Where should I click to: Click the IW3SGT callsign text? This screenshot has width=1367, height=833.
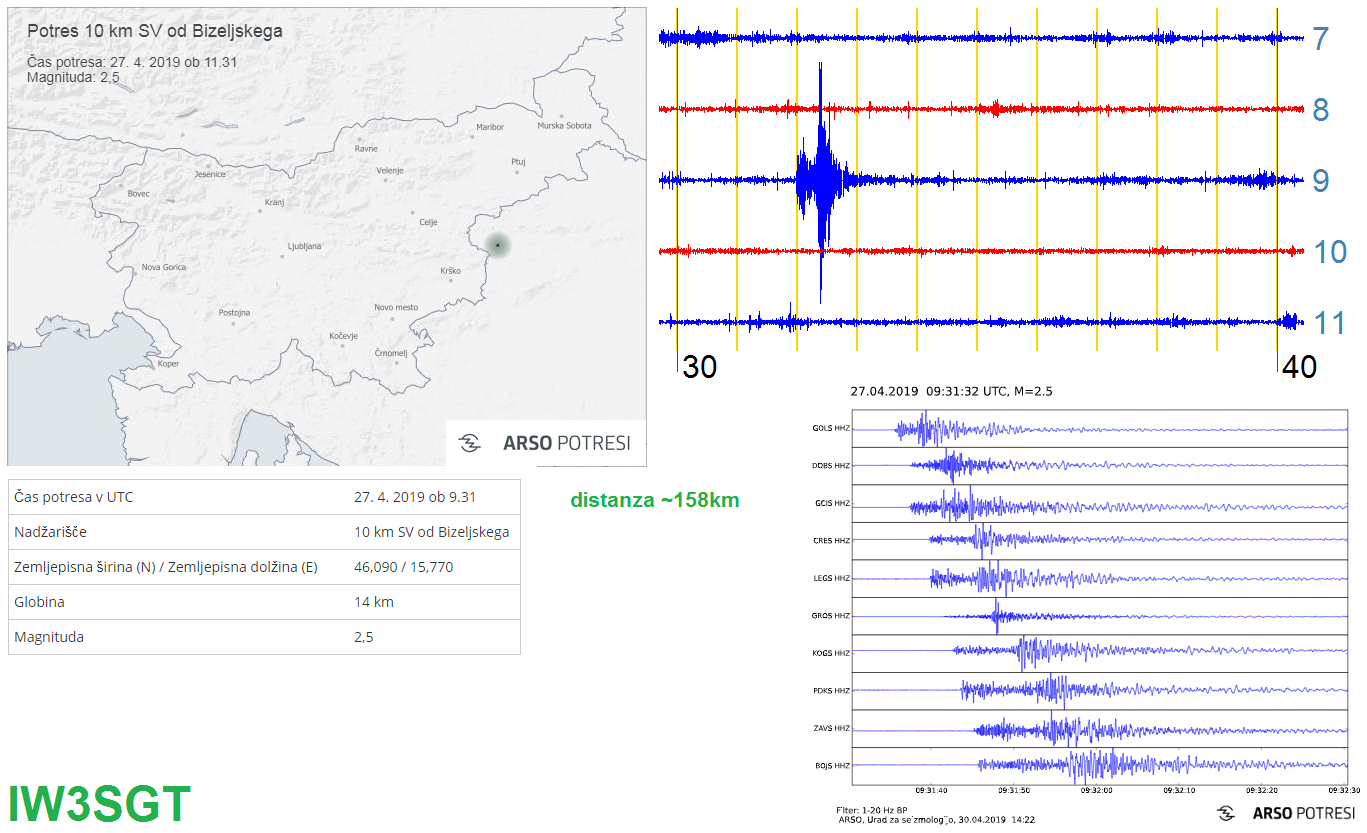coord(99,805)
